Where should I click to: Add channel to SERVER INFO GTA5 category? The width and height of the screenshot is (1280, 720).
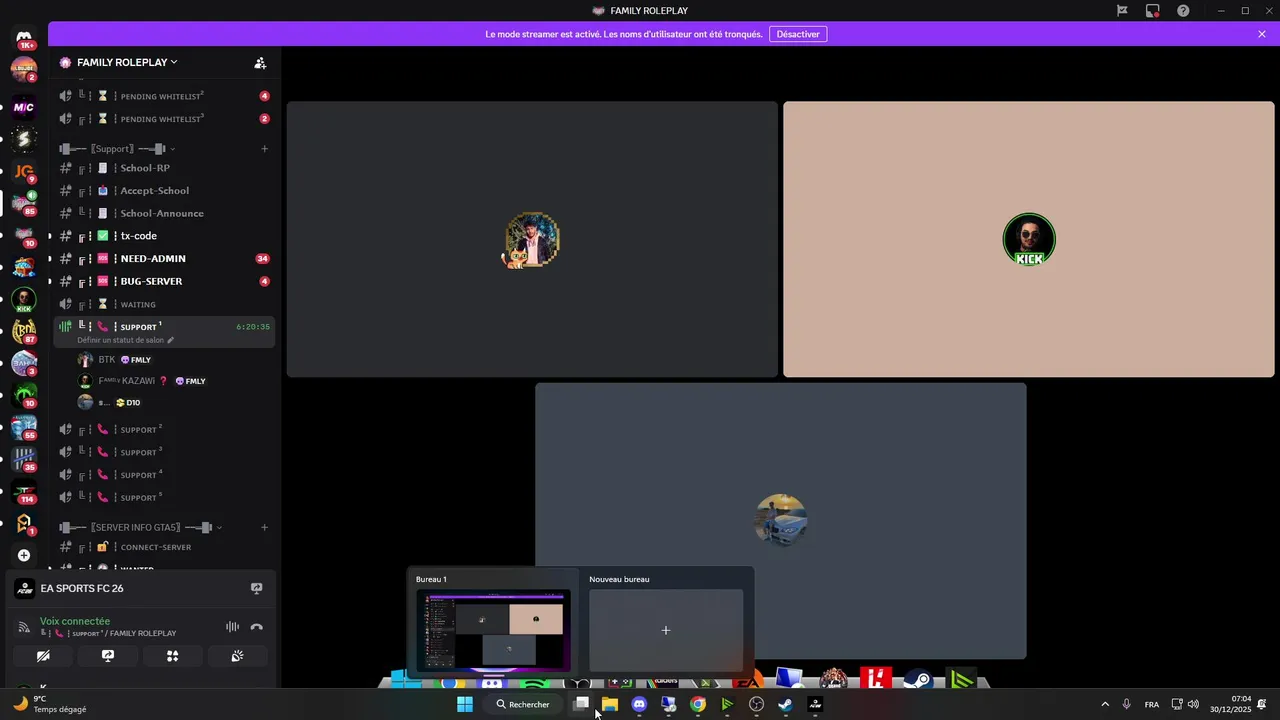264,527
